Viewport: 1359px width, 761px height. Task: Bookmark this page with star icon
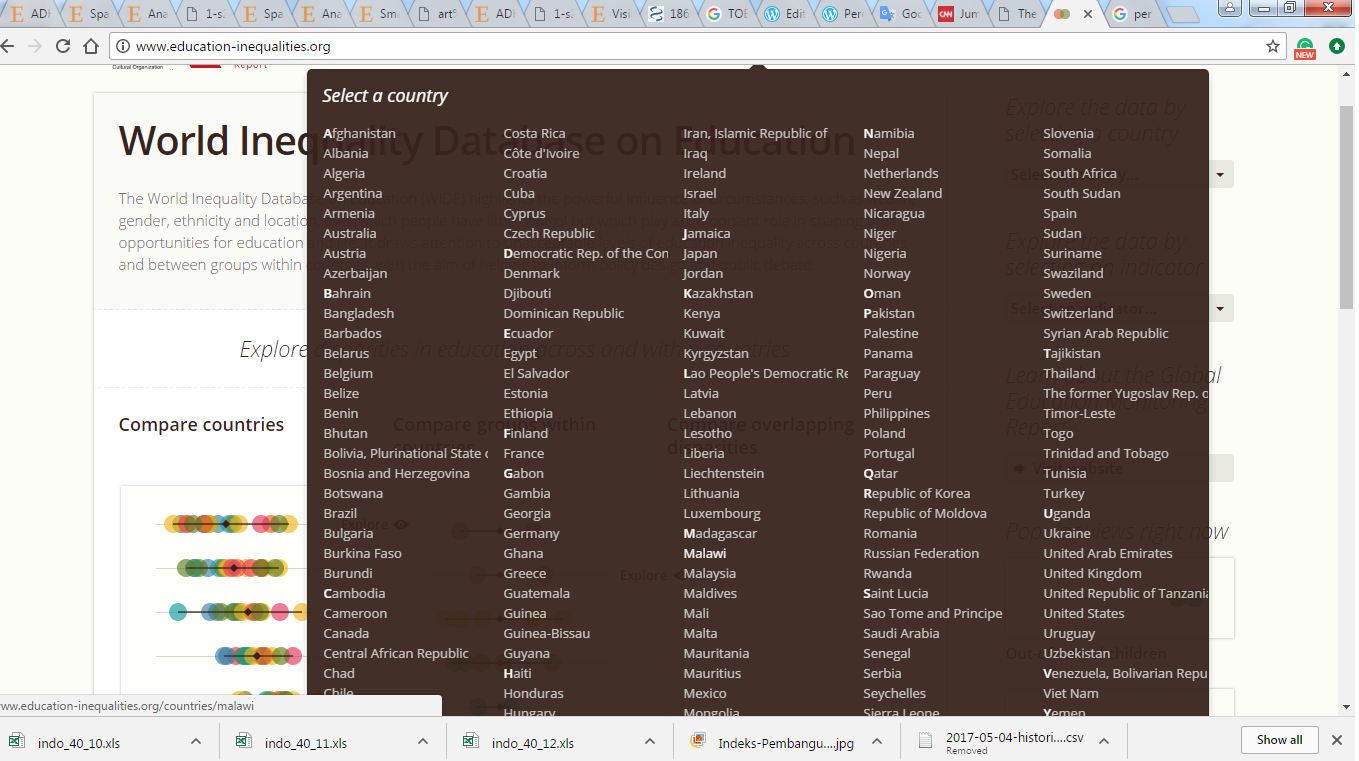1273,46
